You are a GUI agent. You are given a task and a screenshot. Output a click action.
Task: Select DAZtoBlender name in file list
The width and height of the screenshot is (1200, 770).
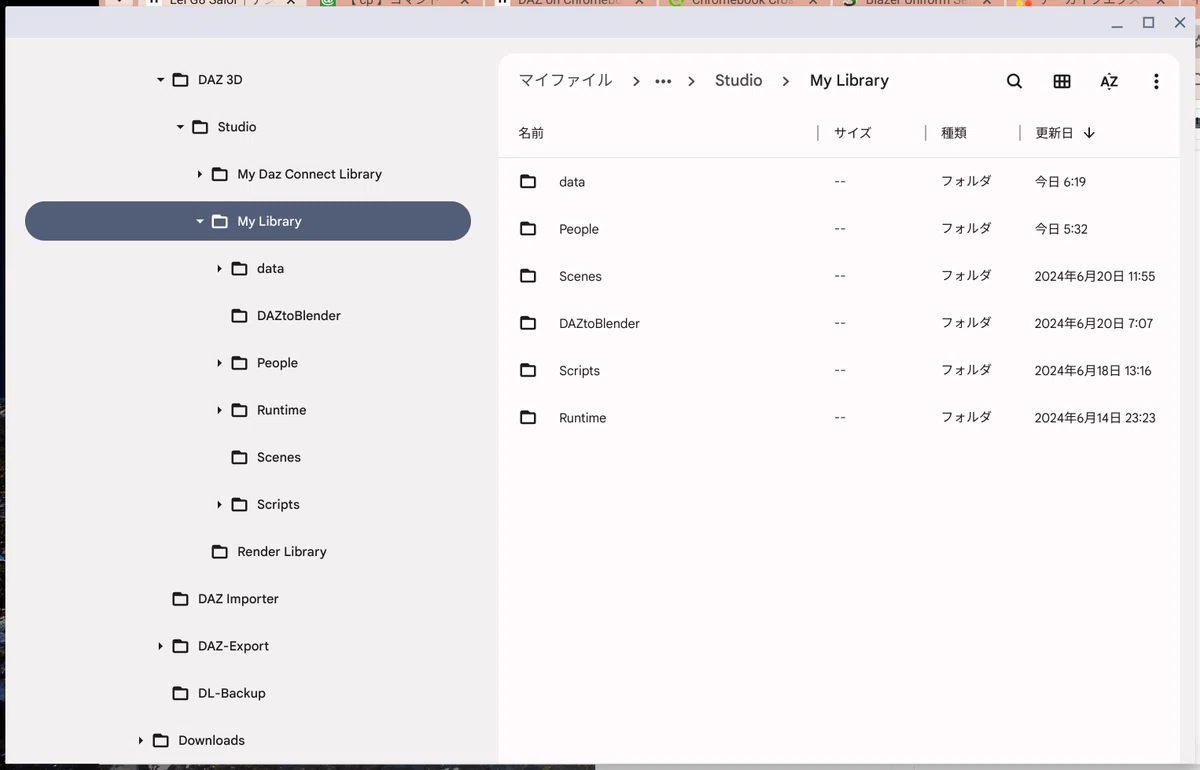[x=599, y=323]
